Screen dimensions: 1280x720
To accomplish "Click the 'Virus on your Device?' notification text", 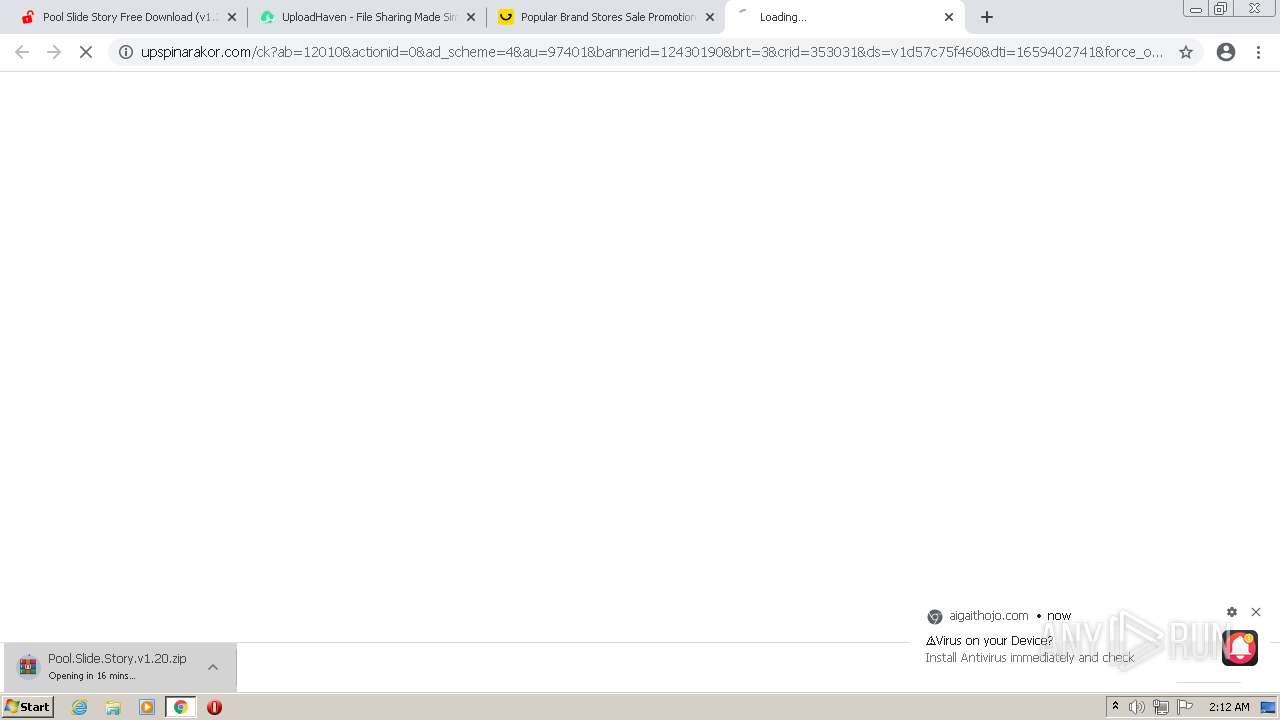I will (989, 641).
